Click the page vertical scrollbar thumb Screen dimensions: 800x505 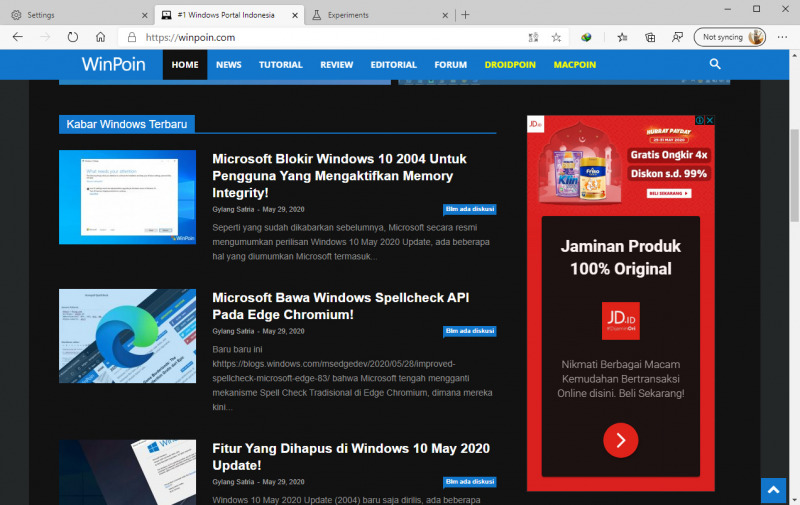pyautogui.click(x=794, y=175)
